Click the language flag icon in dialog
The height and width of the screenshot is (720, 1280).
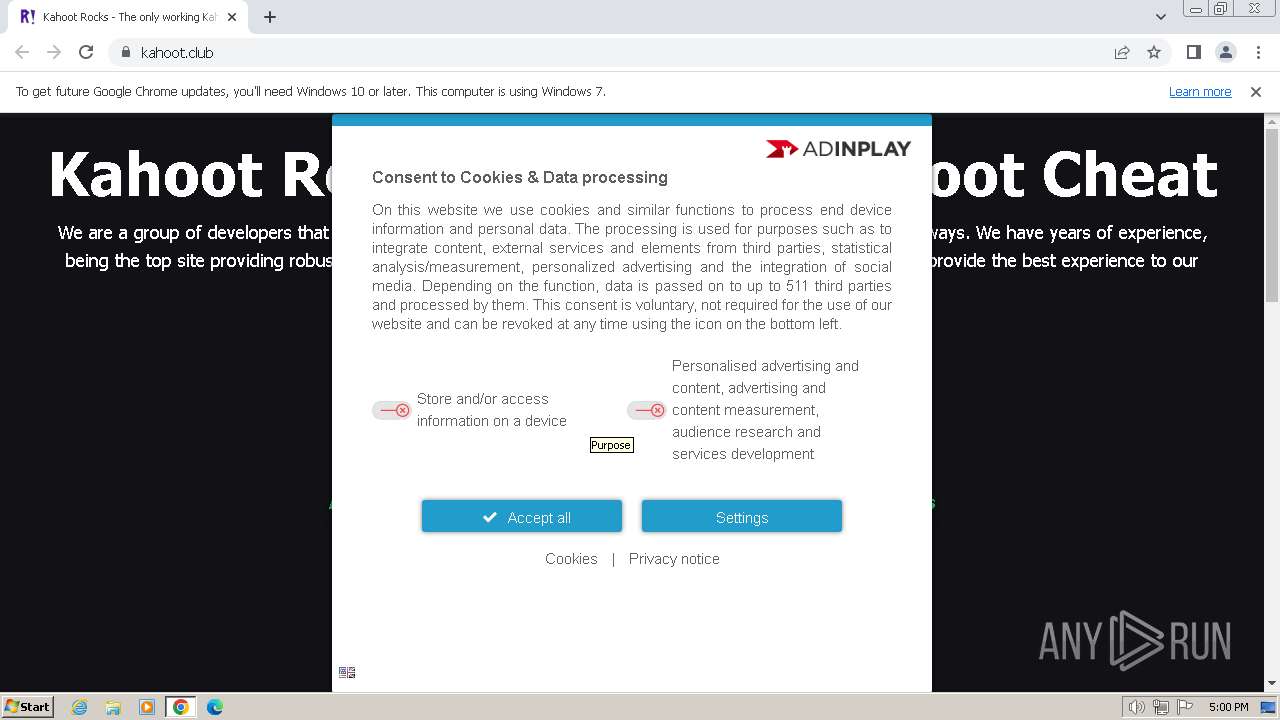[347, 672]
